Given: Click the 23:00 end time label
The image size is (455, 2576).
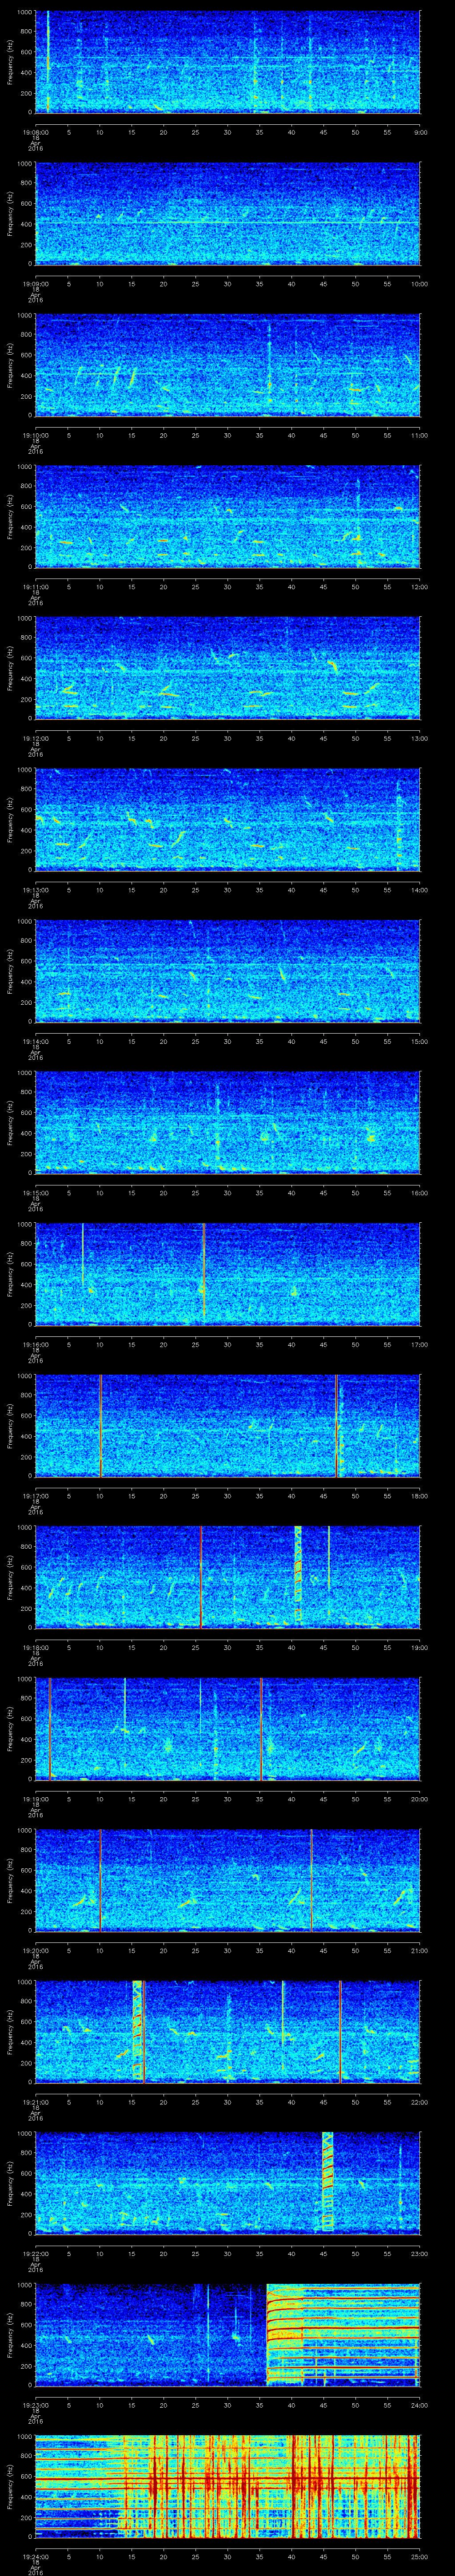Looking at the screenshot, I should point(420,2252).
